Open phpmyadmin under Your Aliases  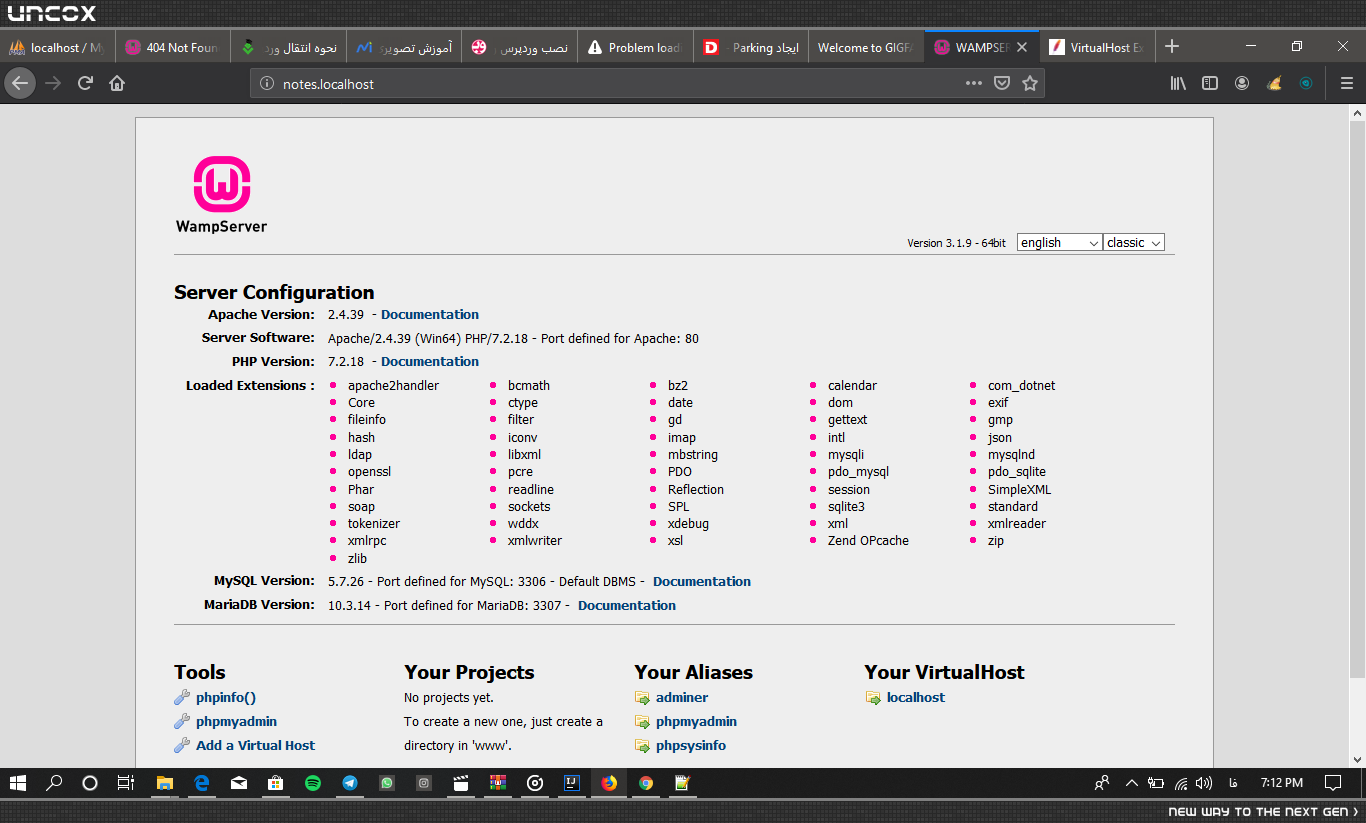pos(697,721)
